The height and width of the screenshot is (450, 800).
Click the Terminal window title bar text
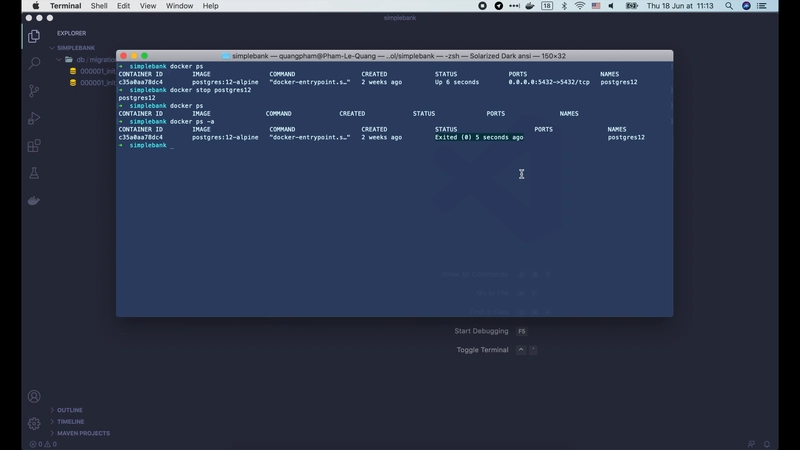click(398, 56)
